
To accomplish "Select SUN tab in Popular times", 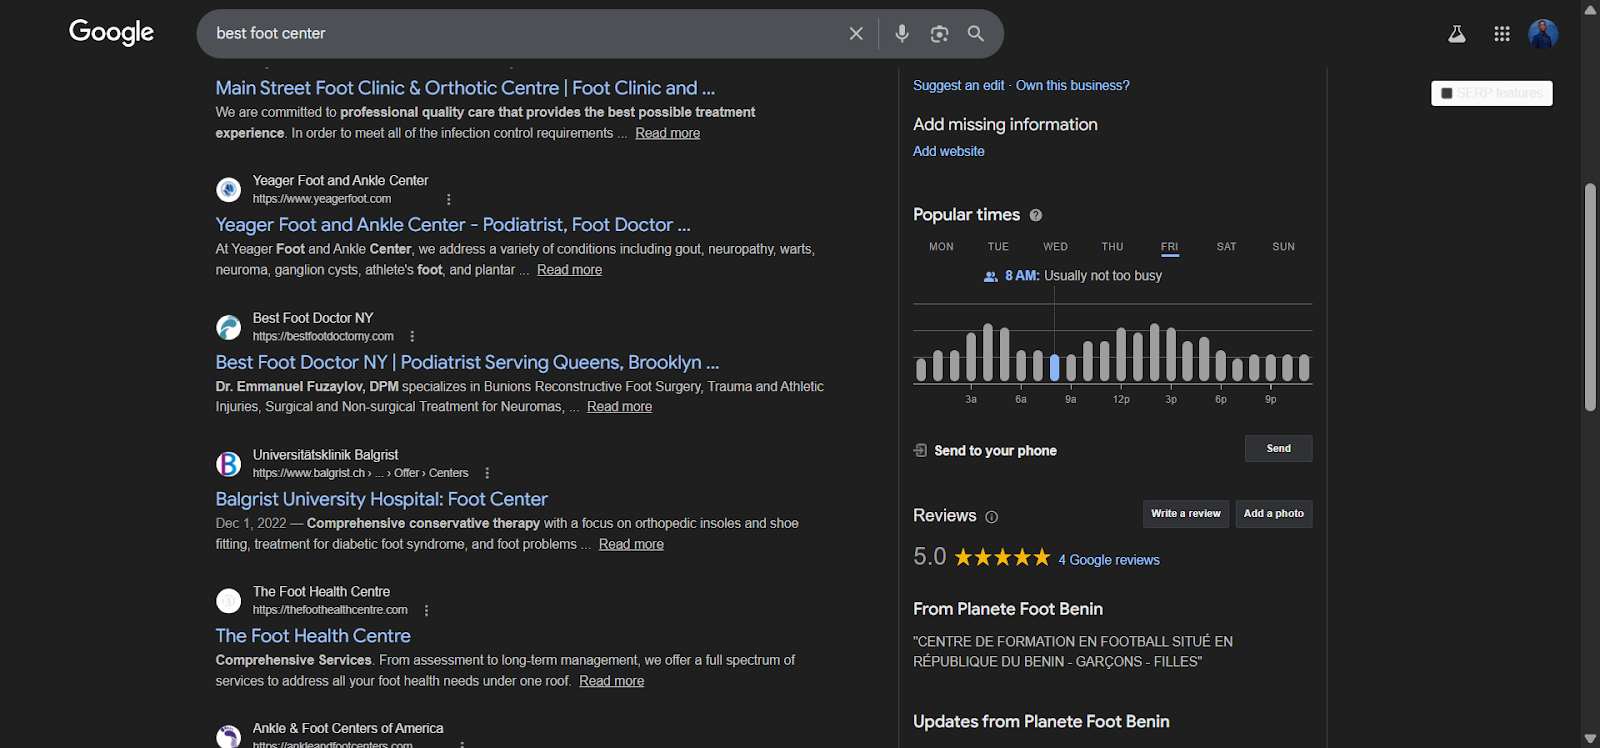I will (1283, 247).
